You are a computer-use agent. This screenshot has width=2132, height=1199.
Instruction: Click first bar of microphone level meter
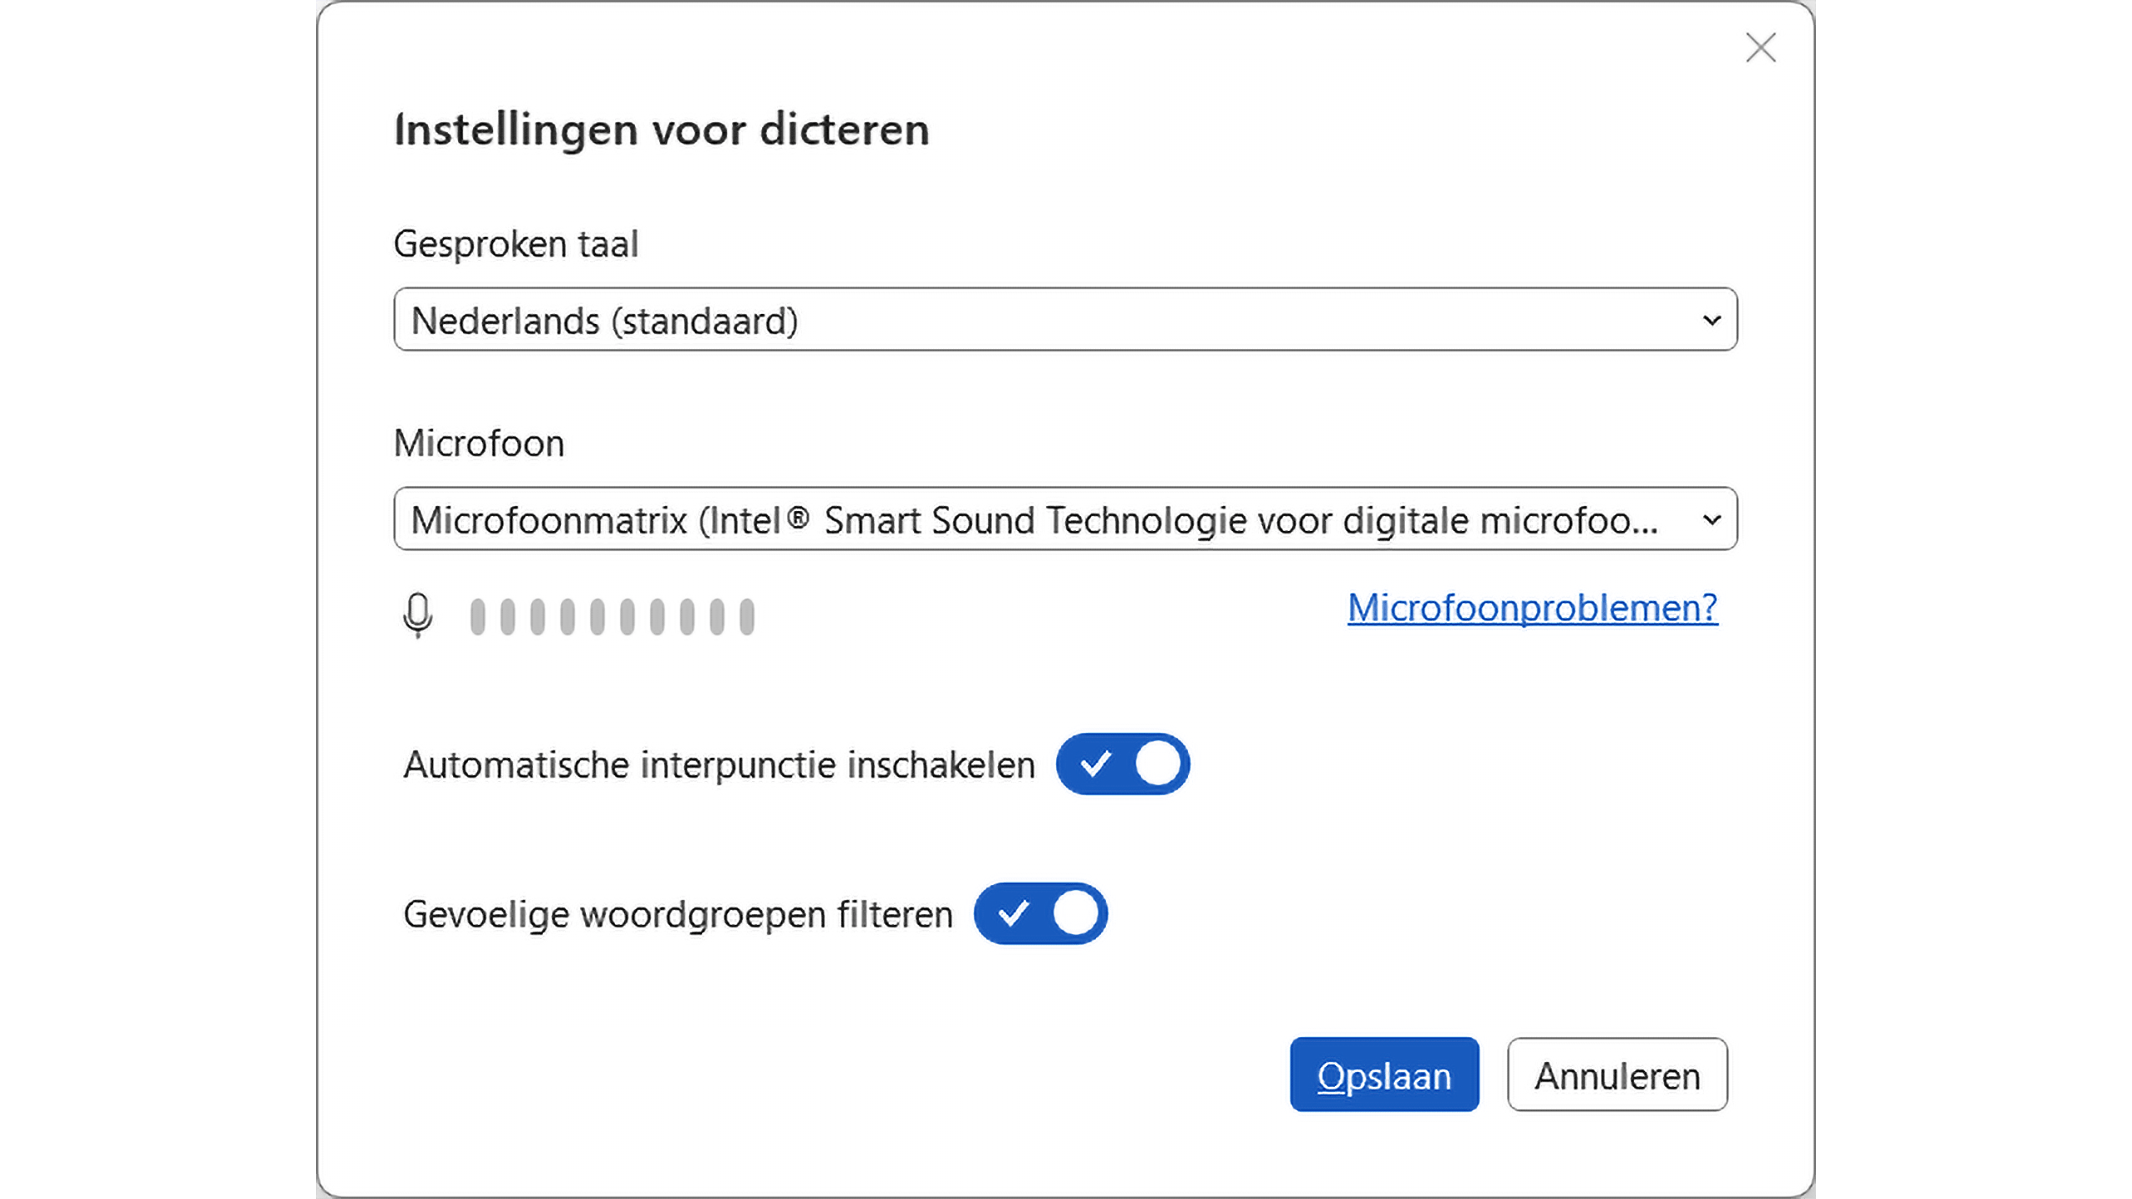[x=478, y=616]
